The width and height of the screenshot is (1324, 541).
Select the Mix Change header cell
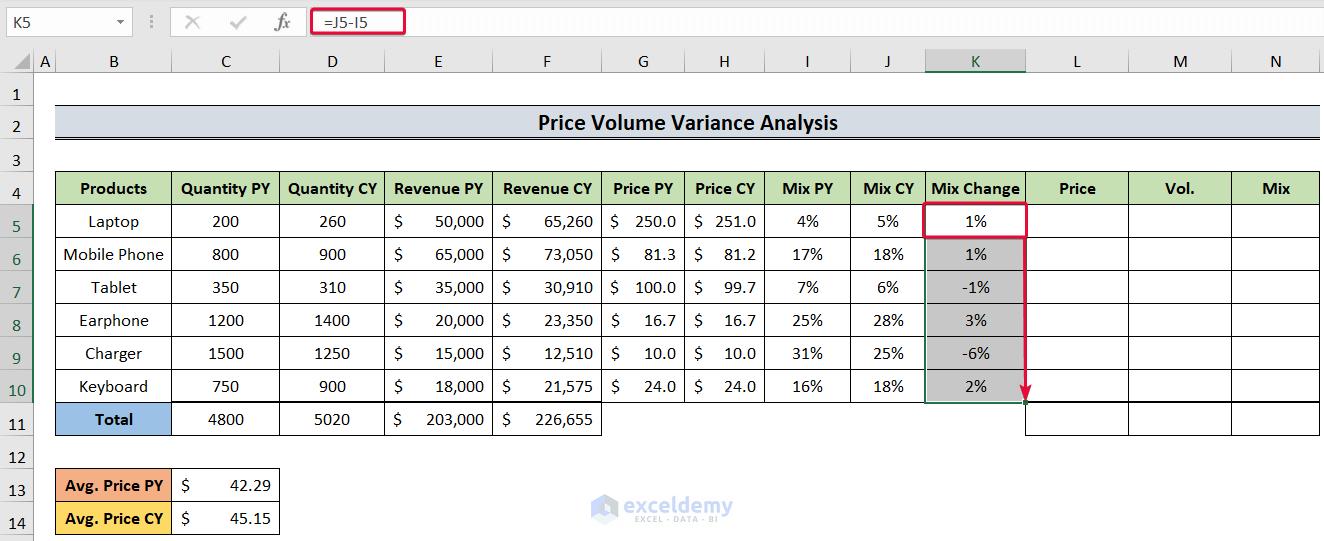[975, 188]
